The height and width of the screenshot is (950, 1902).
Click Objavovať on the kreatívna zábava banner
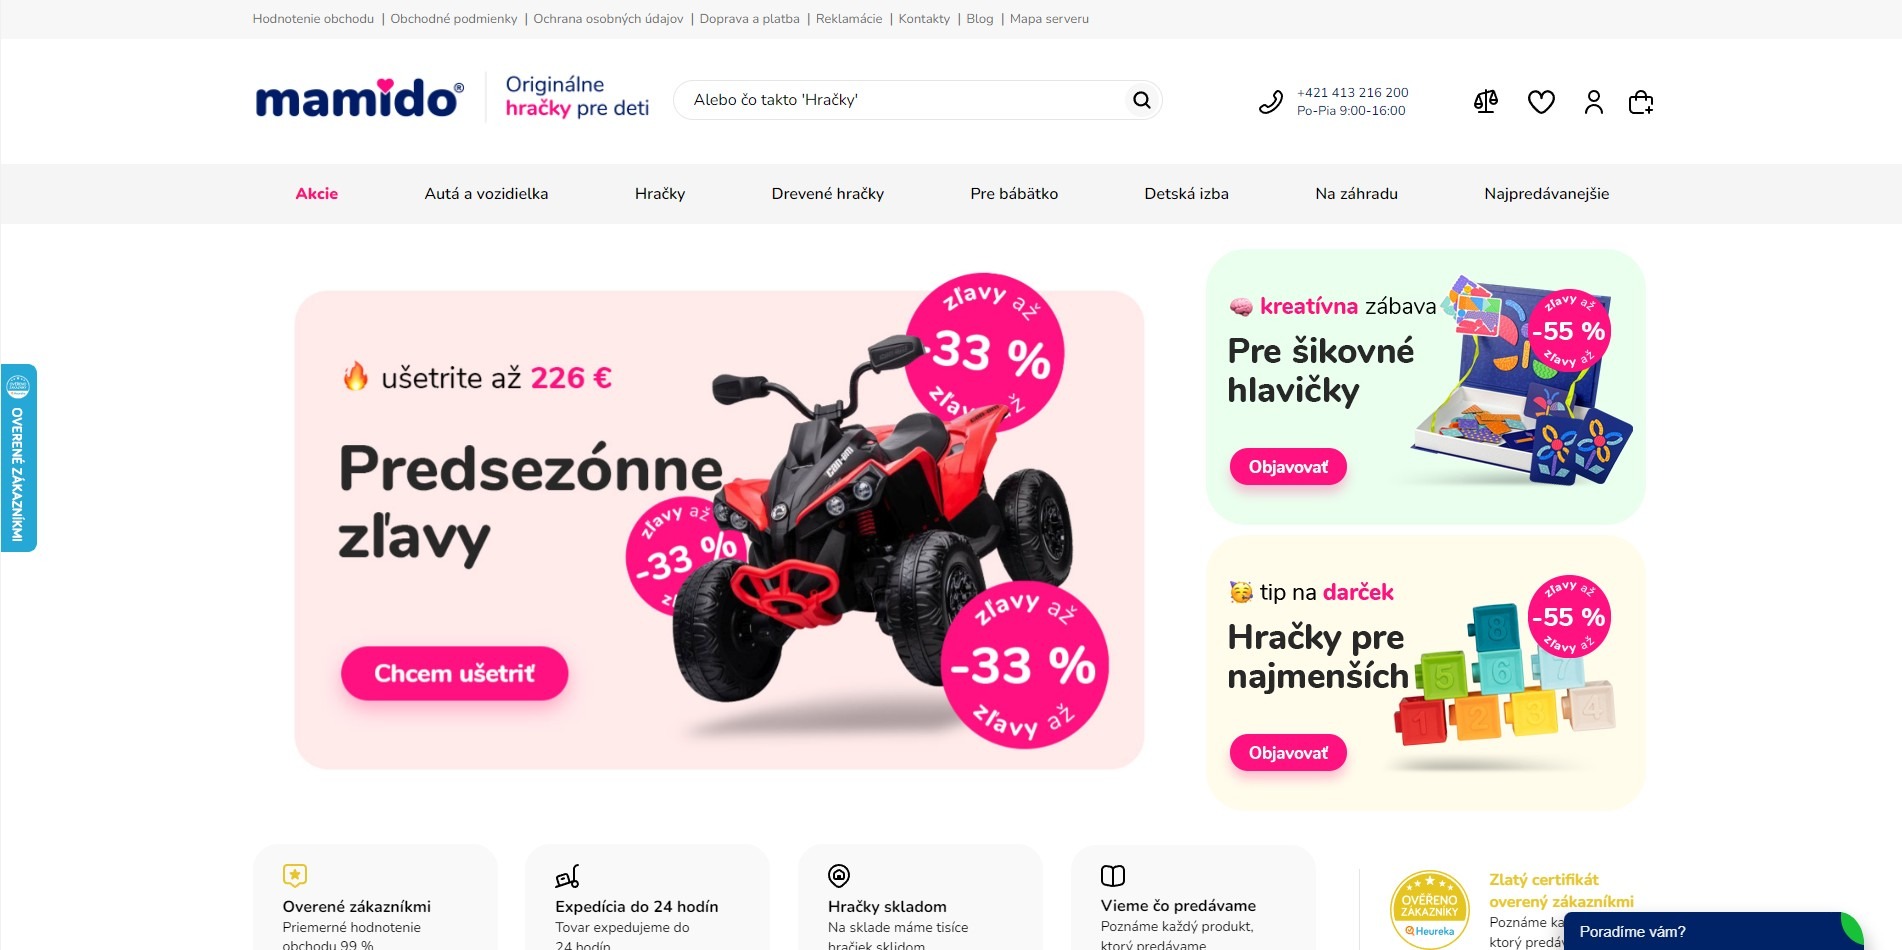point(1288,467)
